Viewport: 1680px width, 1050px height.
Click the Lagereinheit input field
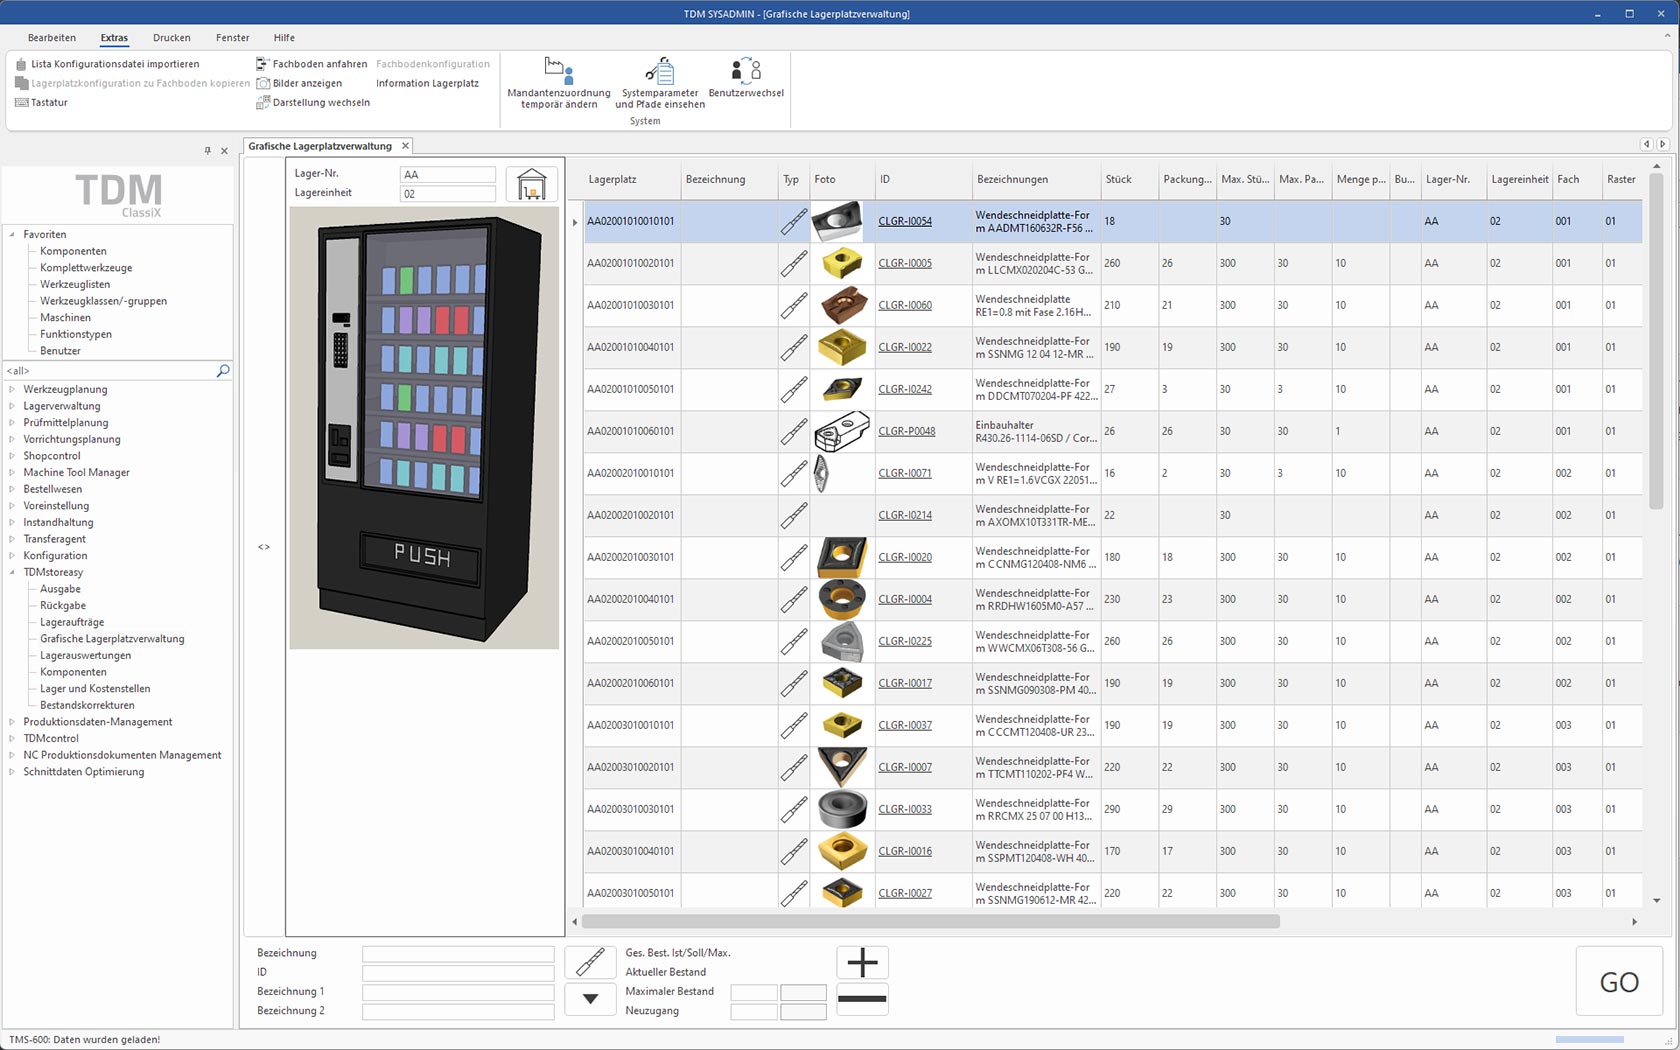(447, 194)
